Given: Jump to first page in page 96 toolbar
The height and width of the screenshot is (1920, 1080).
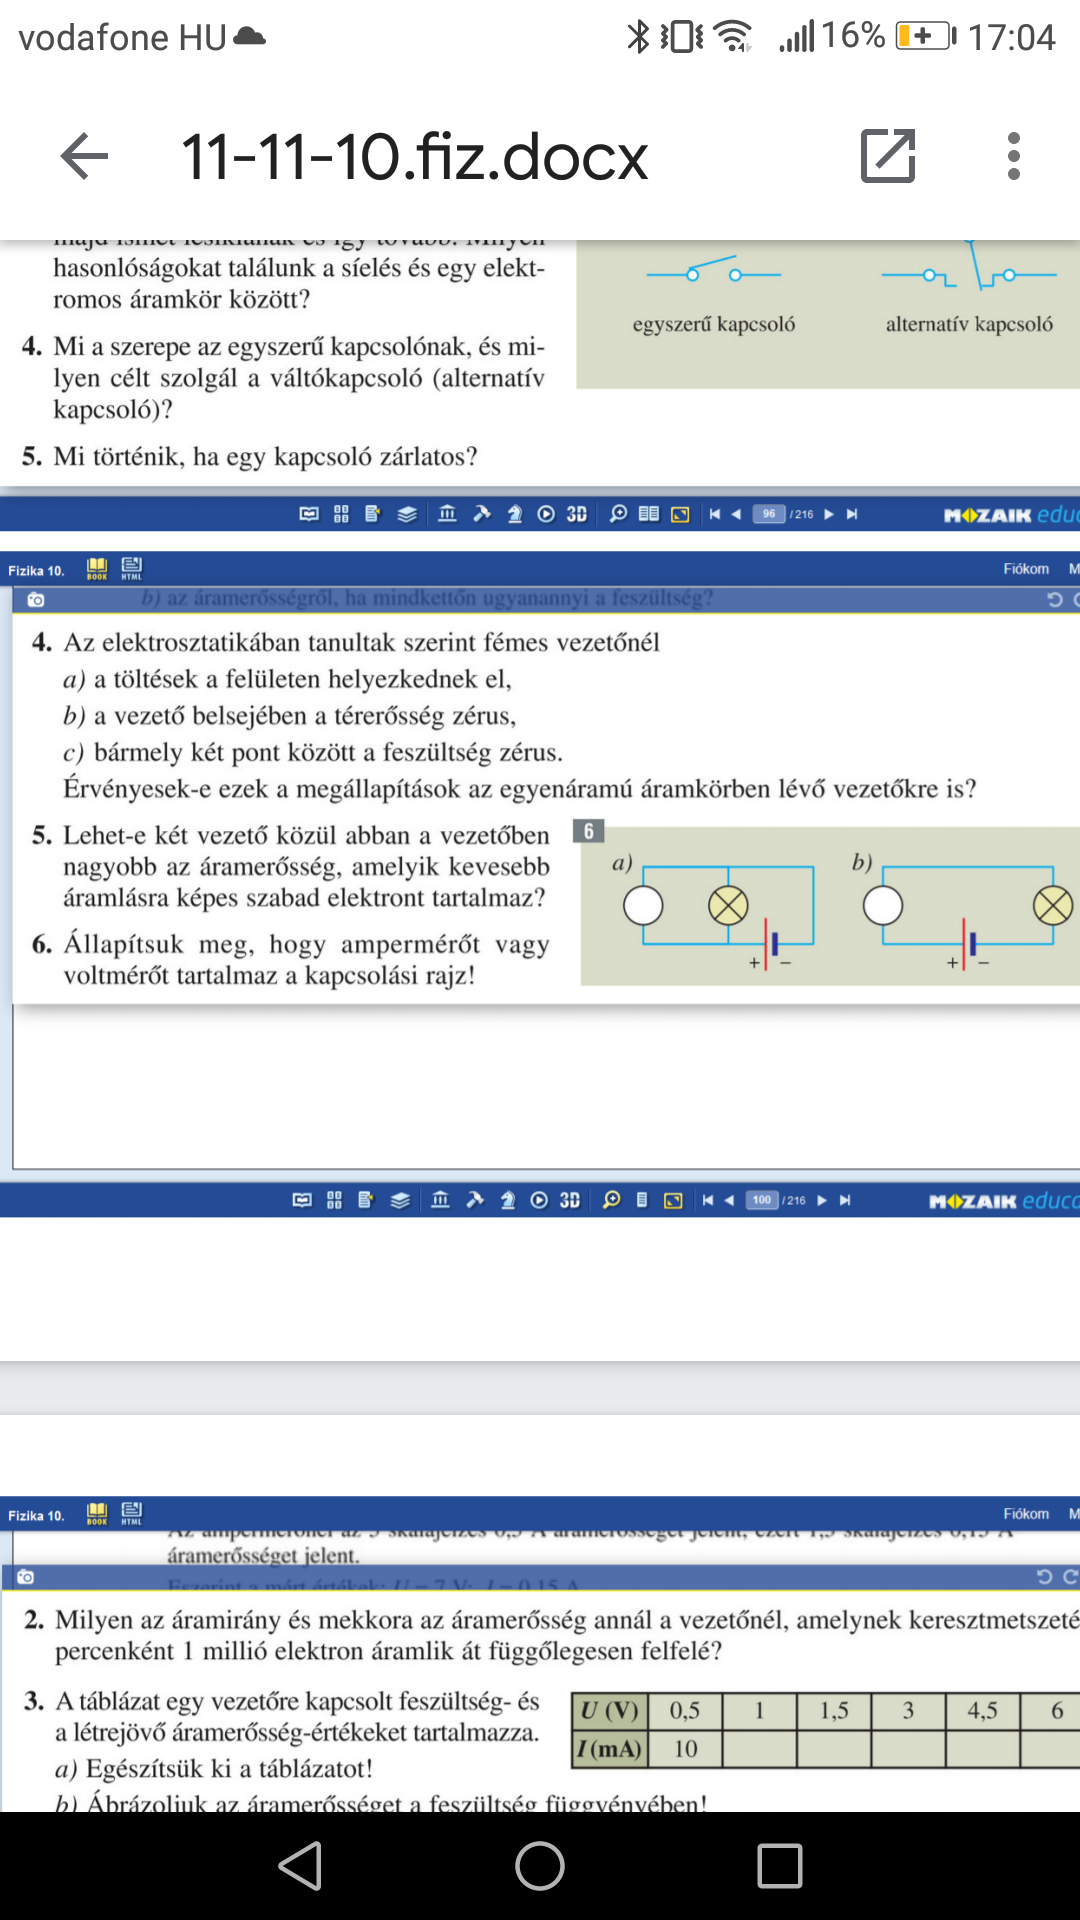Looking at the screenshot, I should click(714, 514).
